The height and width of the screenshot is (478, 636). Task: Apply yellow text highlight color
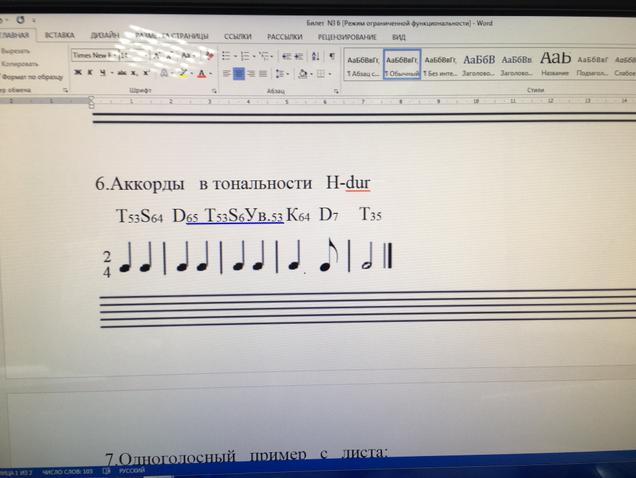tap(183, 74)
